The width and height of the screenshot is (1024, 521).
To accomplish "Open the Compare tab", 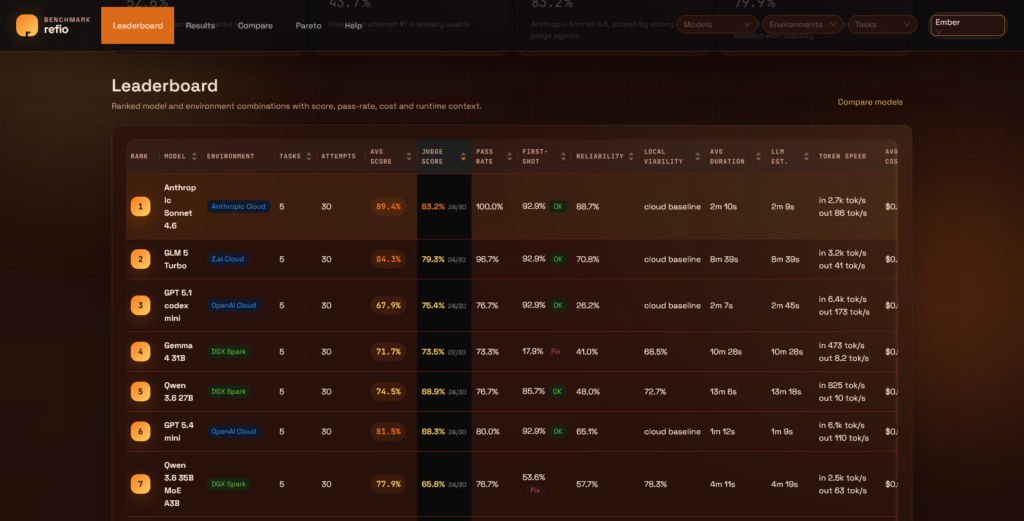I will pyautogui.click(x=255, y=25).
